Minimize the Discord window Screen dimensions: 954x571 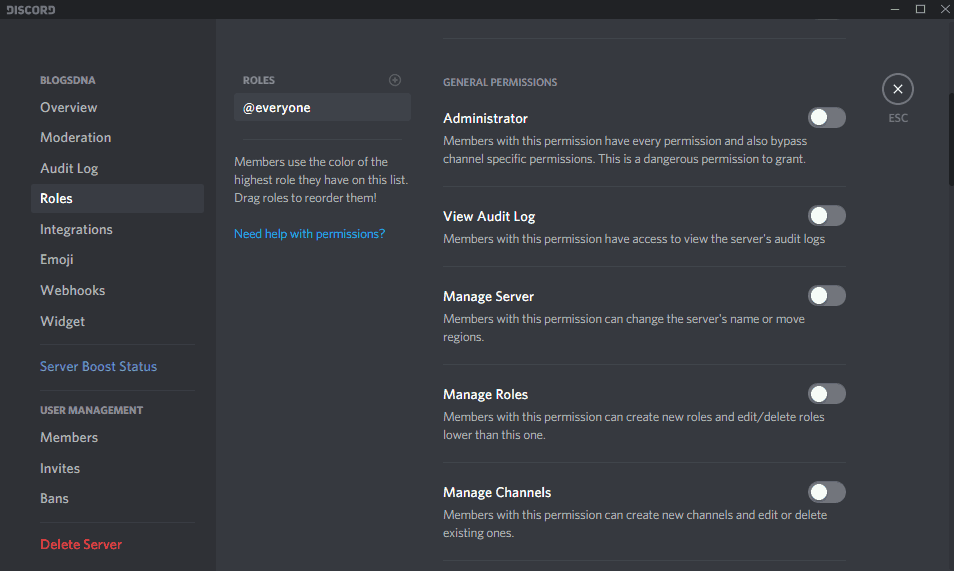(x=894, y=9)
